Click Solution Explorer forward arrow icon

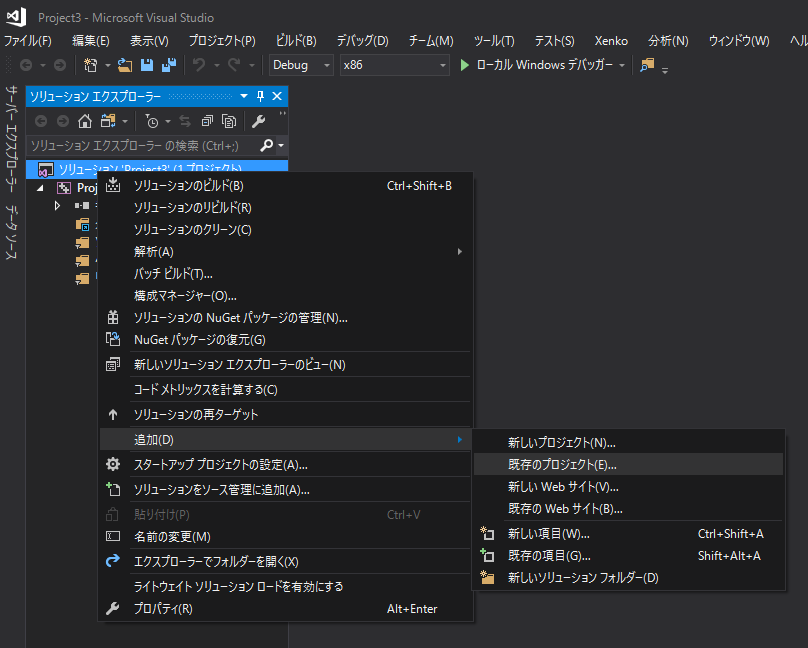63,121
